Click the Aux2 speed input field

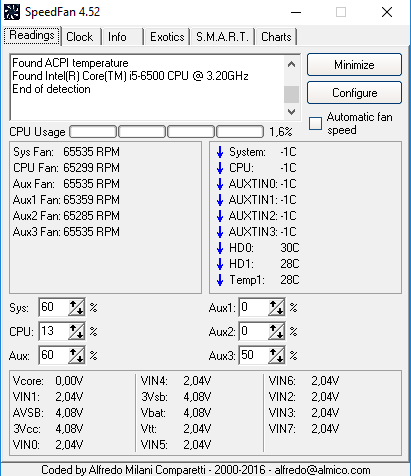pos(254,331)
